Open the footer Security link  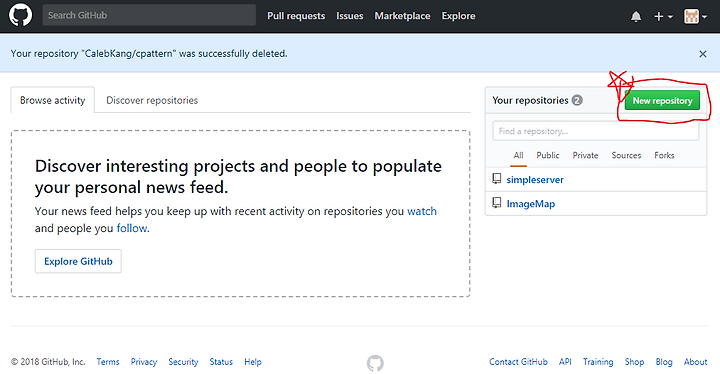click(x=183, y=362)
